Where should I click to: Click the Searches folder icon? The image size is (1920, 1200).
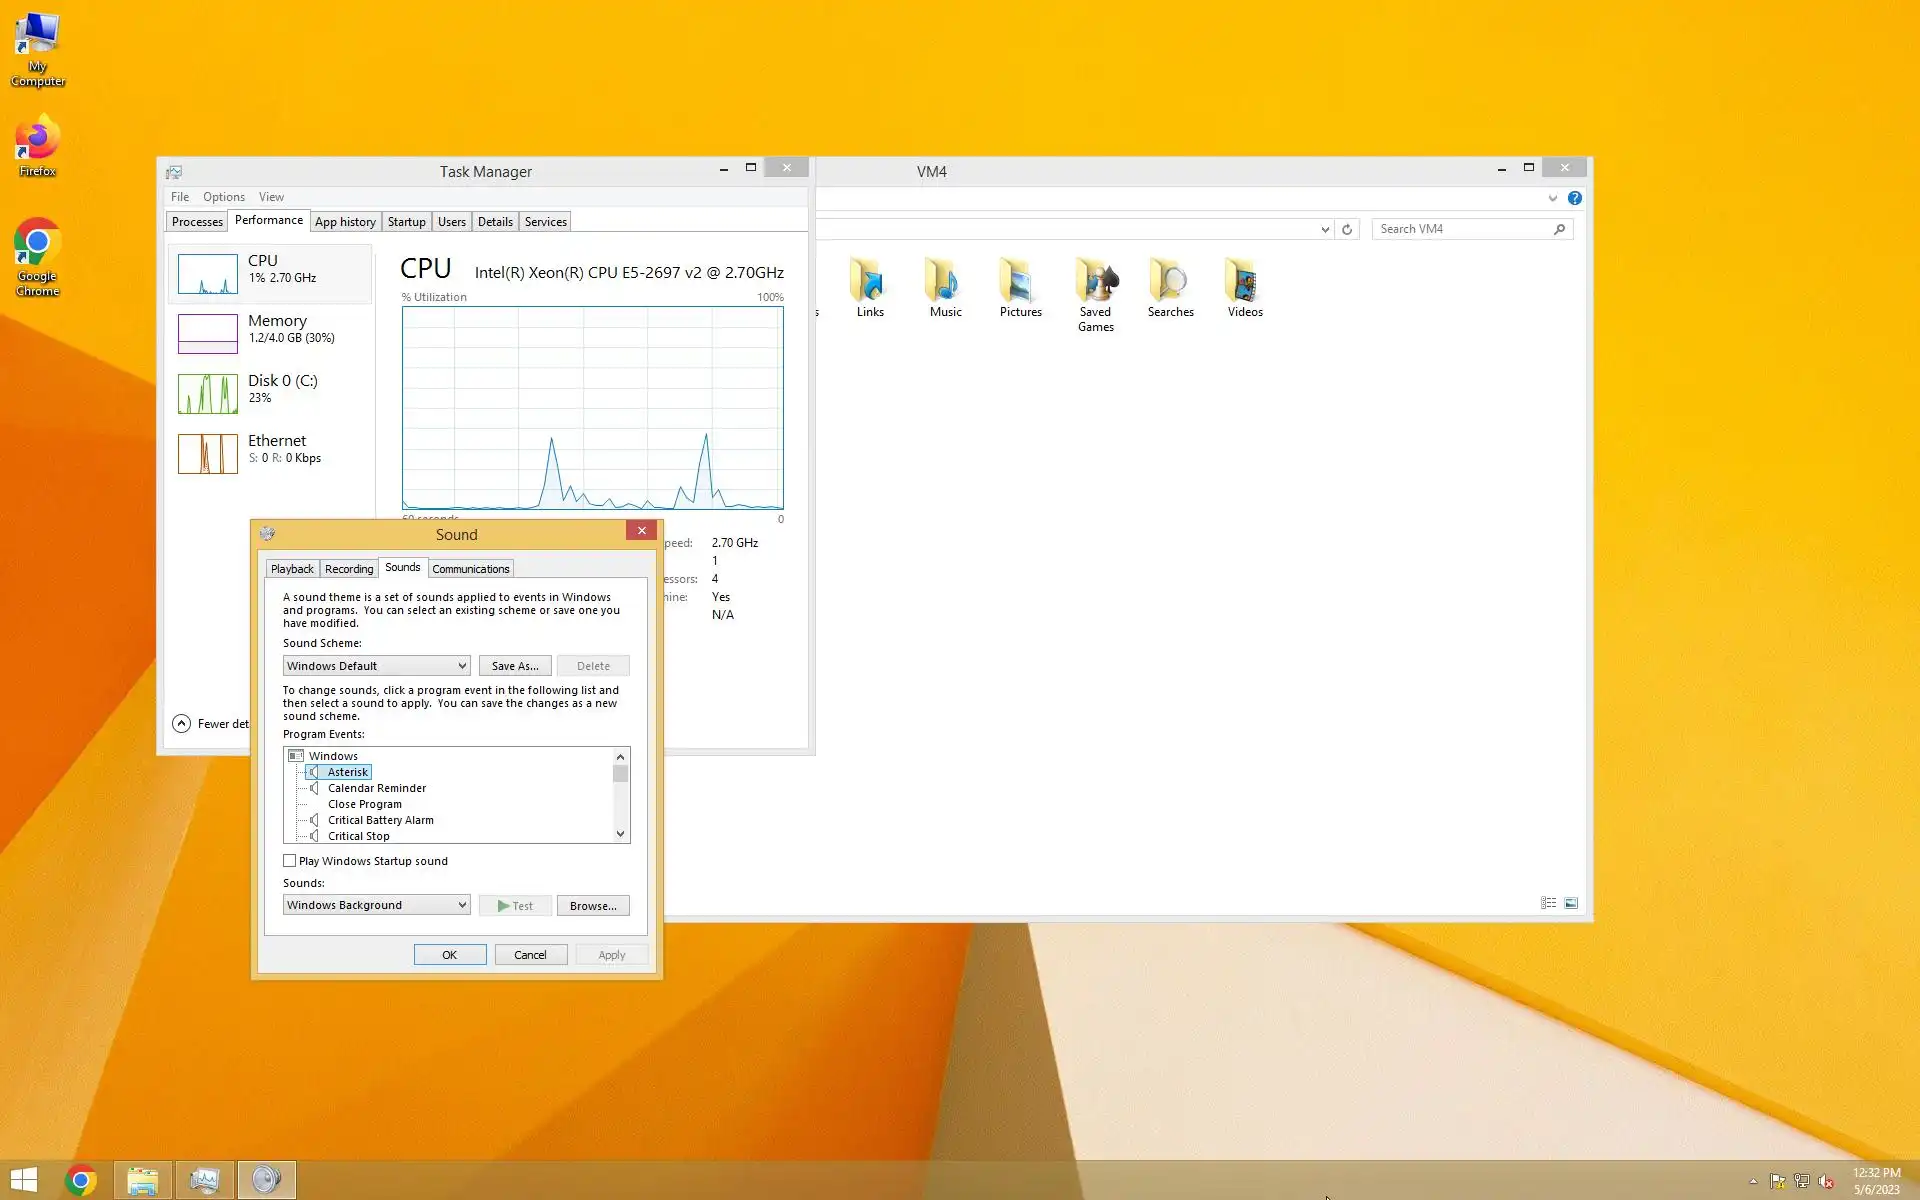[1170, 281]
